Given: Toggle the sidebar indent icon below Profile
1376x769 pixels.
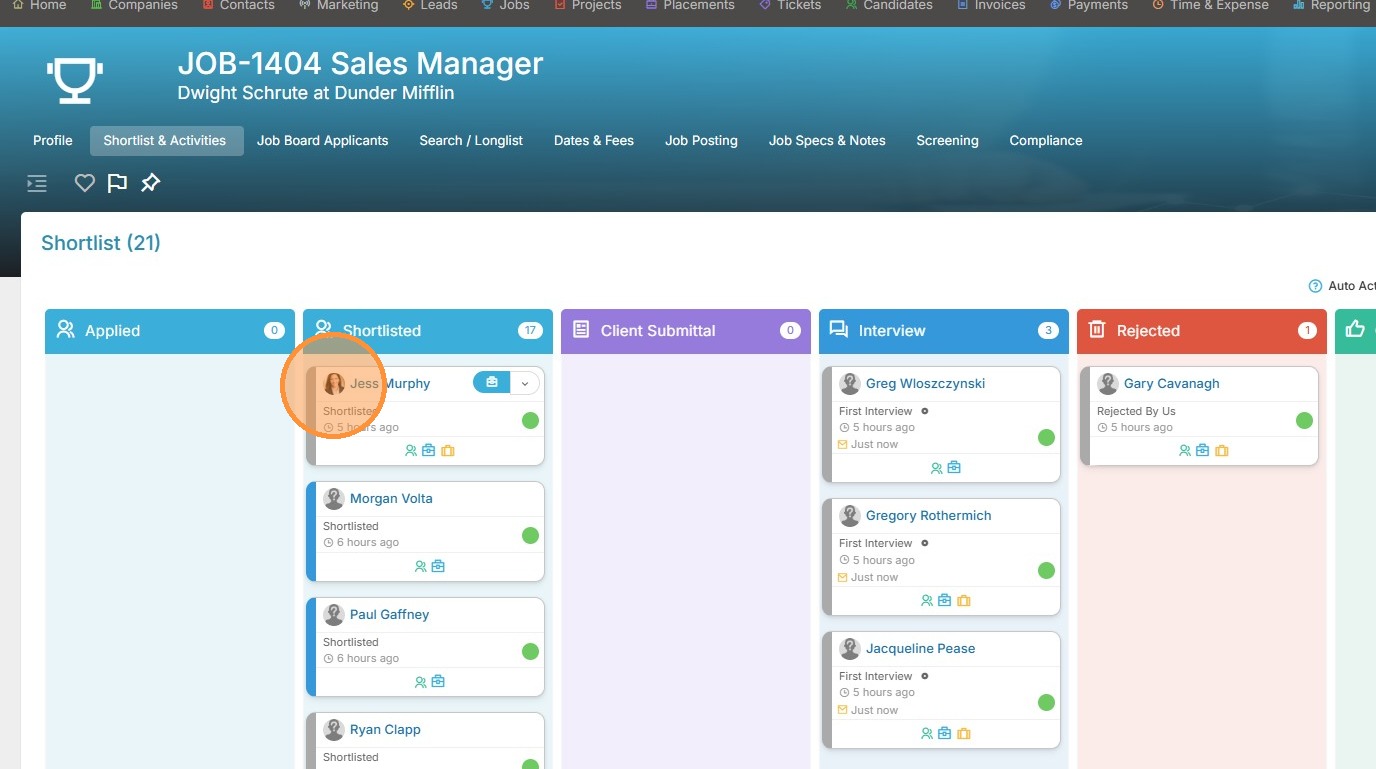Looking at the screenshot, I should pos(37,183).
